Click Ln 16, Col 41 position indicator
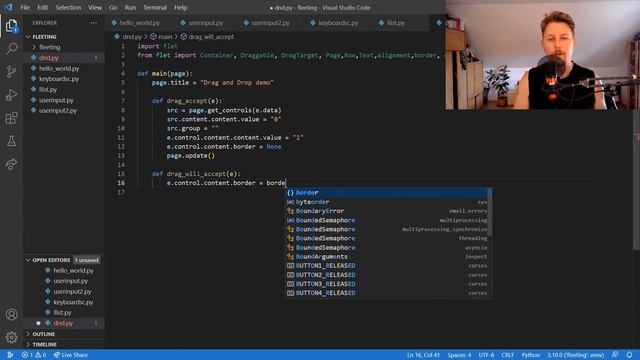Image resolution: width=640 pixels, height=360 pixels. click(x=423, y=355)
